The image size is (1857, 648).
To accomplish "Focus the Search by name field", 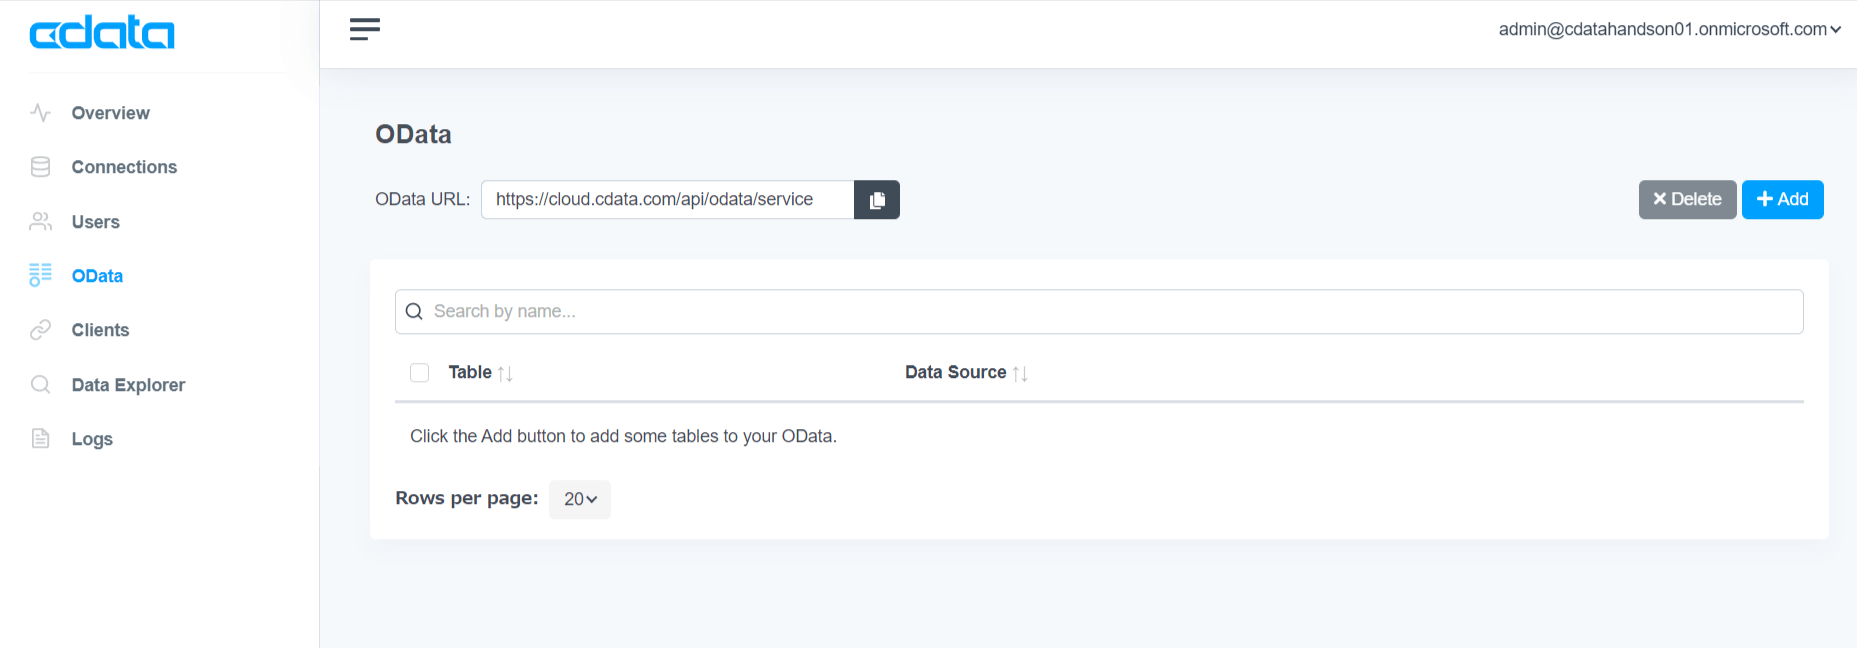I will (x=1099, y=312).
